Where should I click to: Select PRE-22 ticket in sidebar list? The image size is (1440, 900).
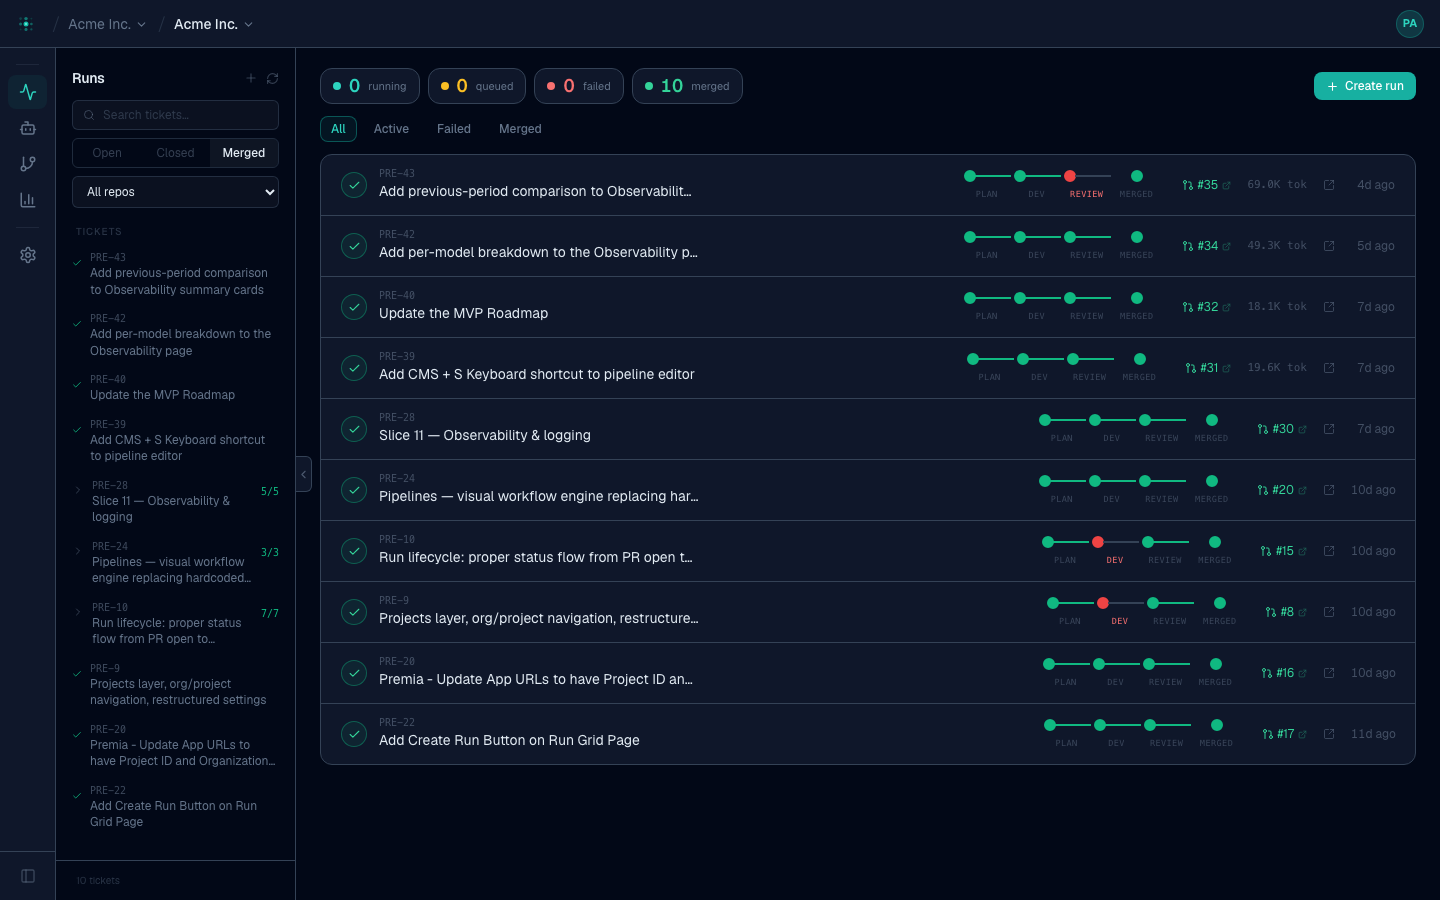point(175,807)
